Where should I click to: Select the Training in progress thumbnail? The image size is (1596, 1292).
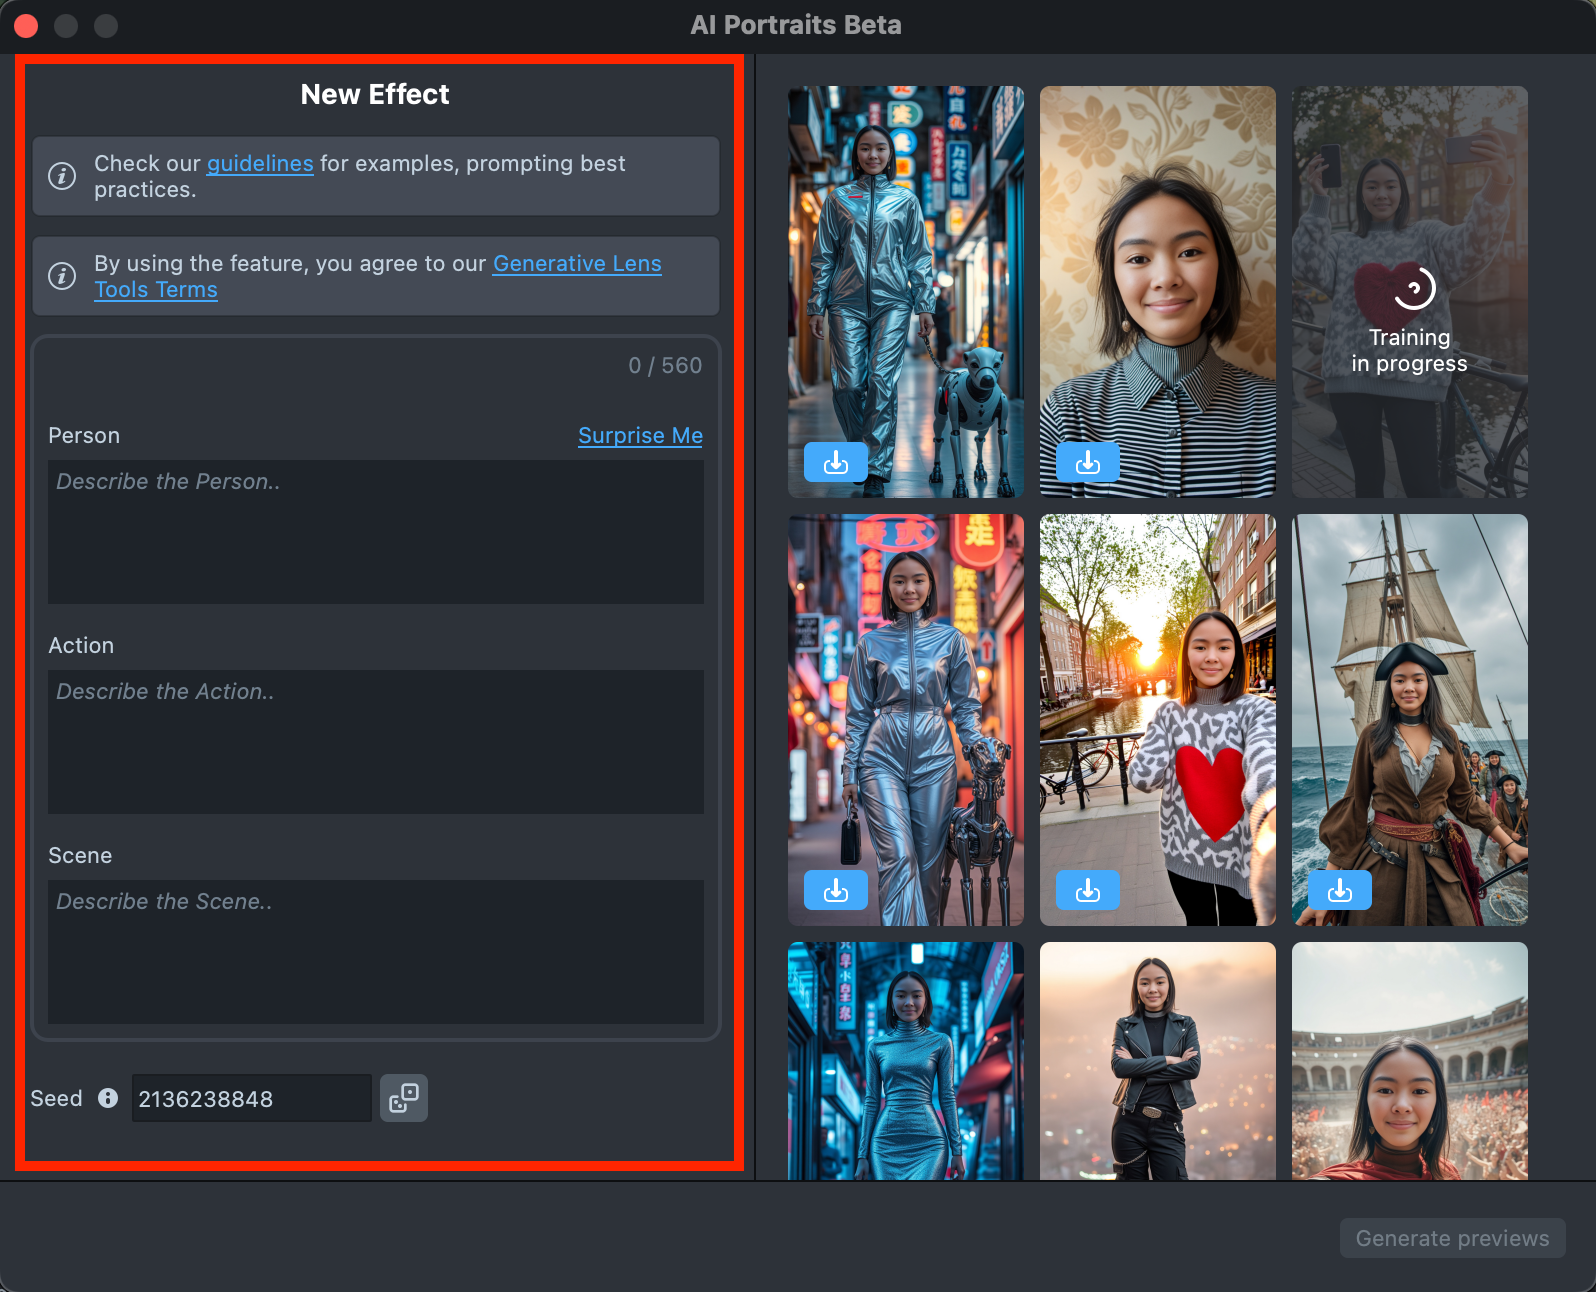point(1409,292)
